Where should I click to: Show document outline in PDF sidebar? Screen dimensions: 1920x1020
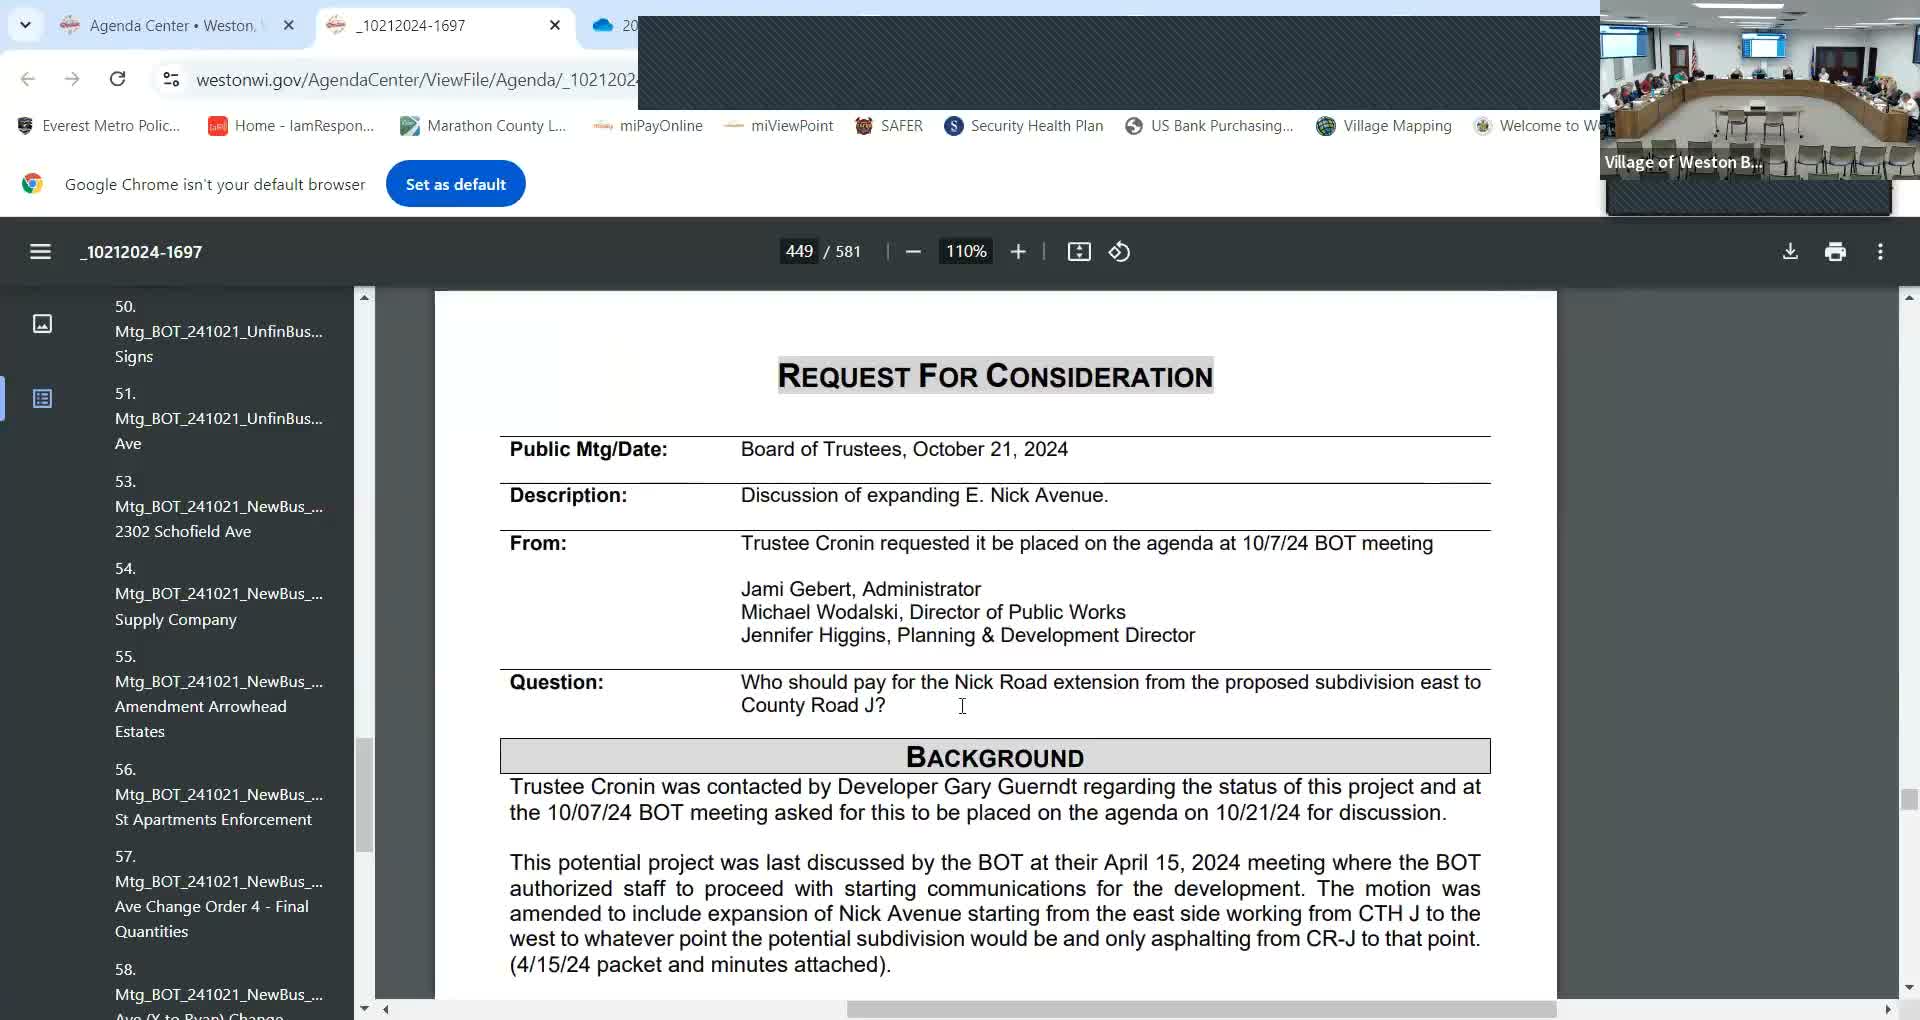point(42,399)
